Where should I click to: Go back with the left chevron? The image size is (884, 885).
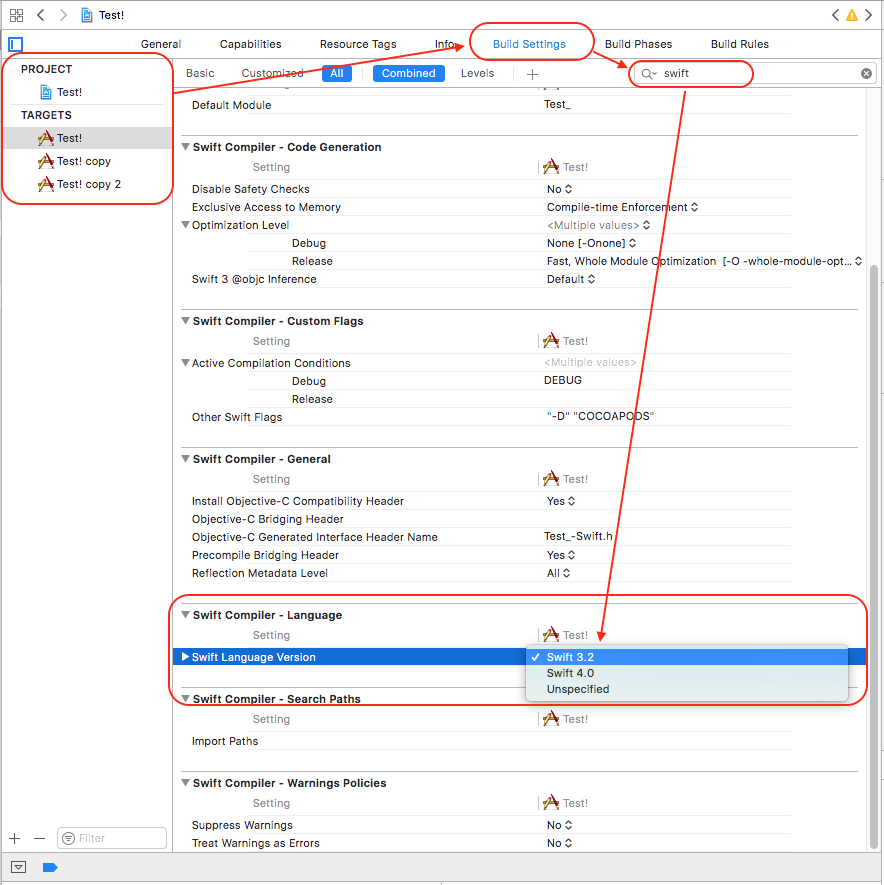pos(41,15)
